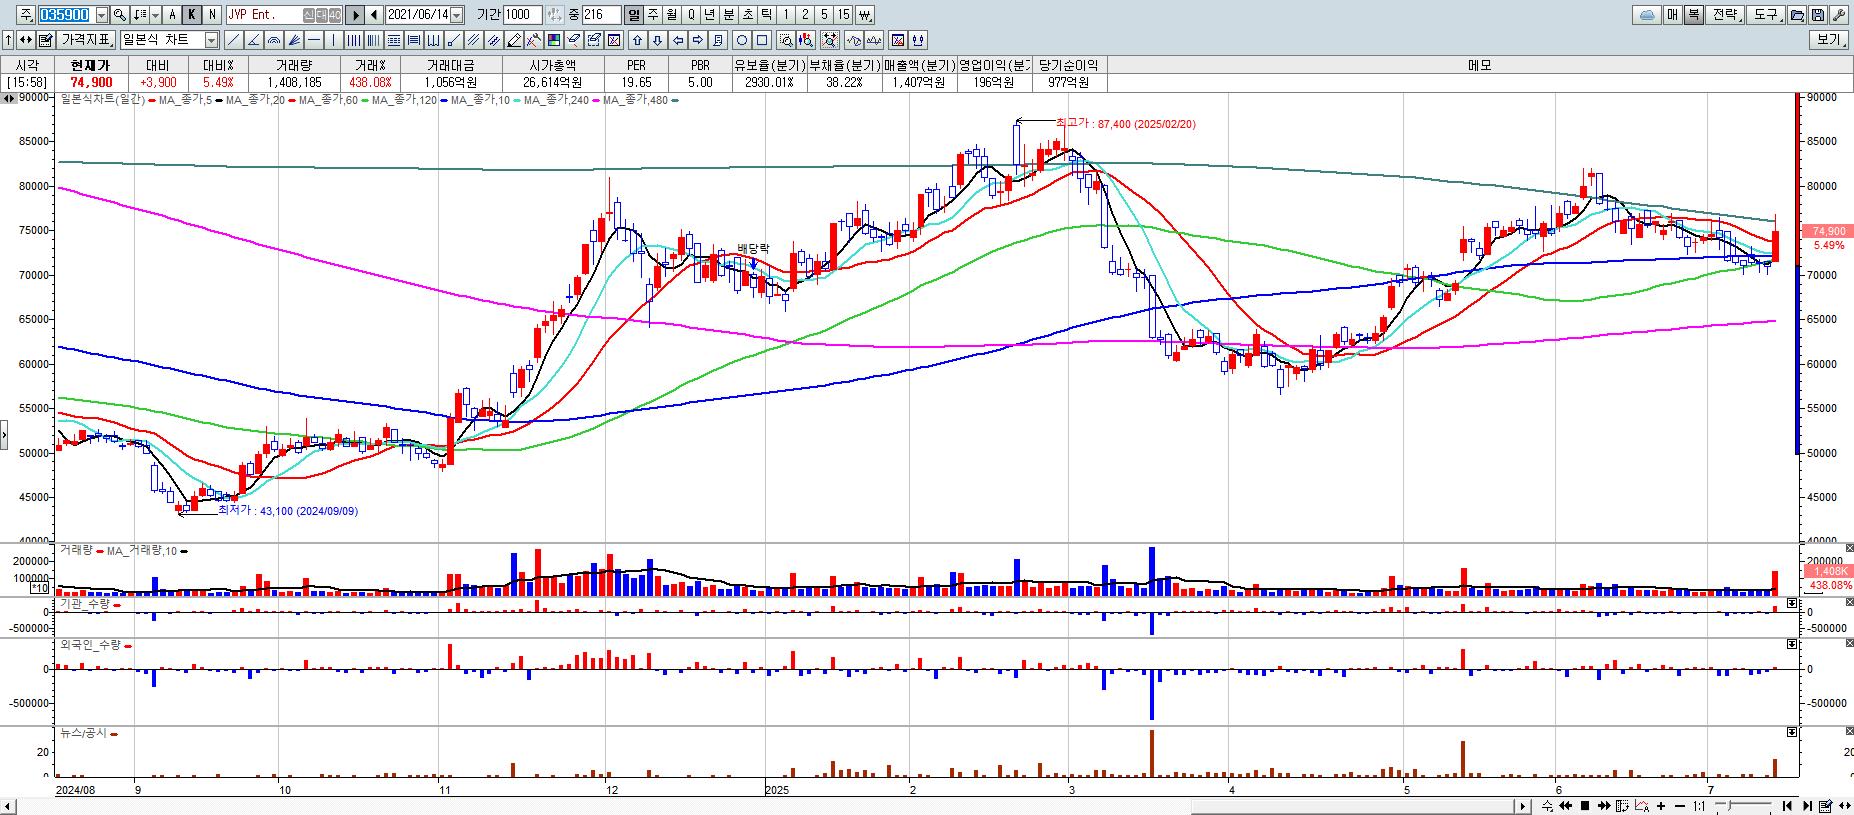
Task: Jump to last bar with skip-end icon
Action: [x=1807, y=806]
